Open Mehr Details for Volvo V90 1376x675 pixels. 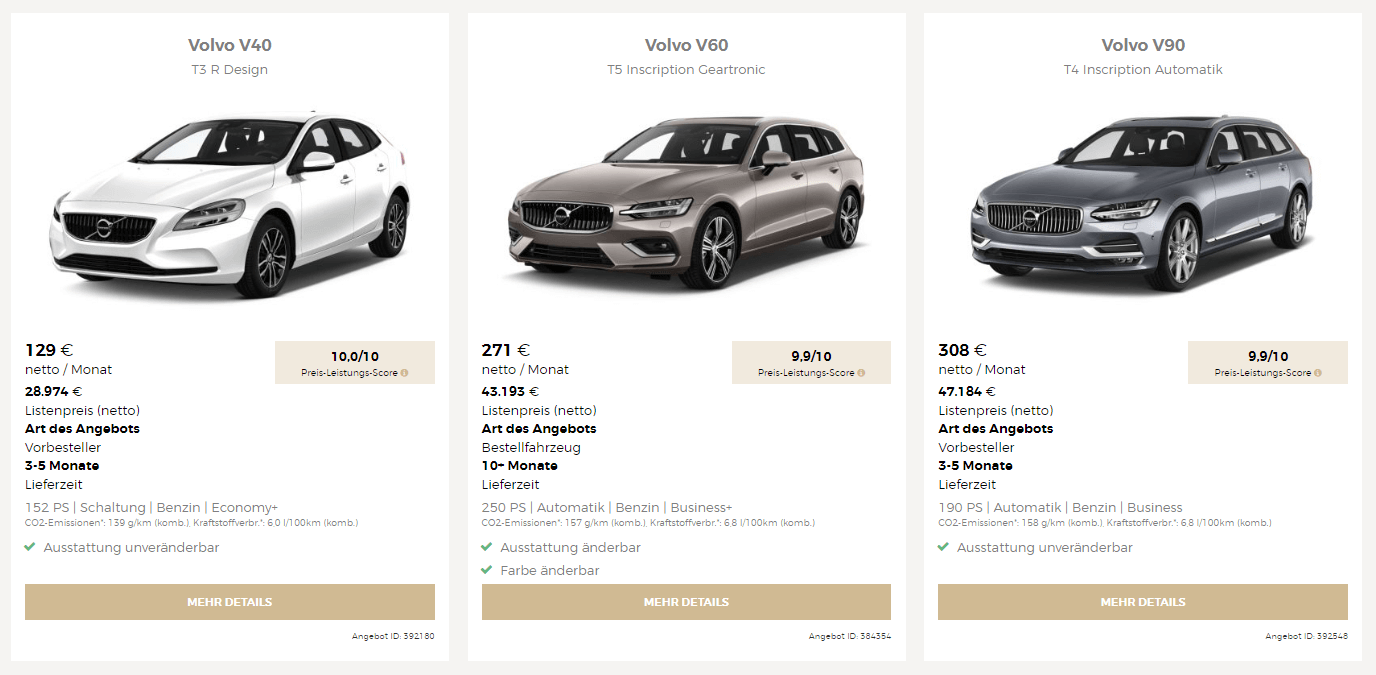pos(1143,602)
